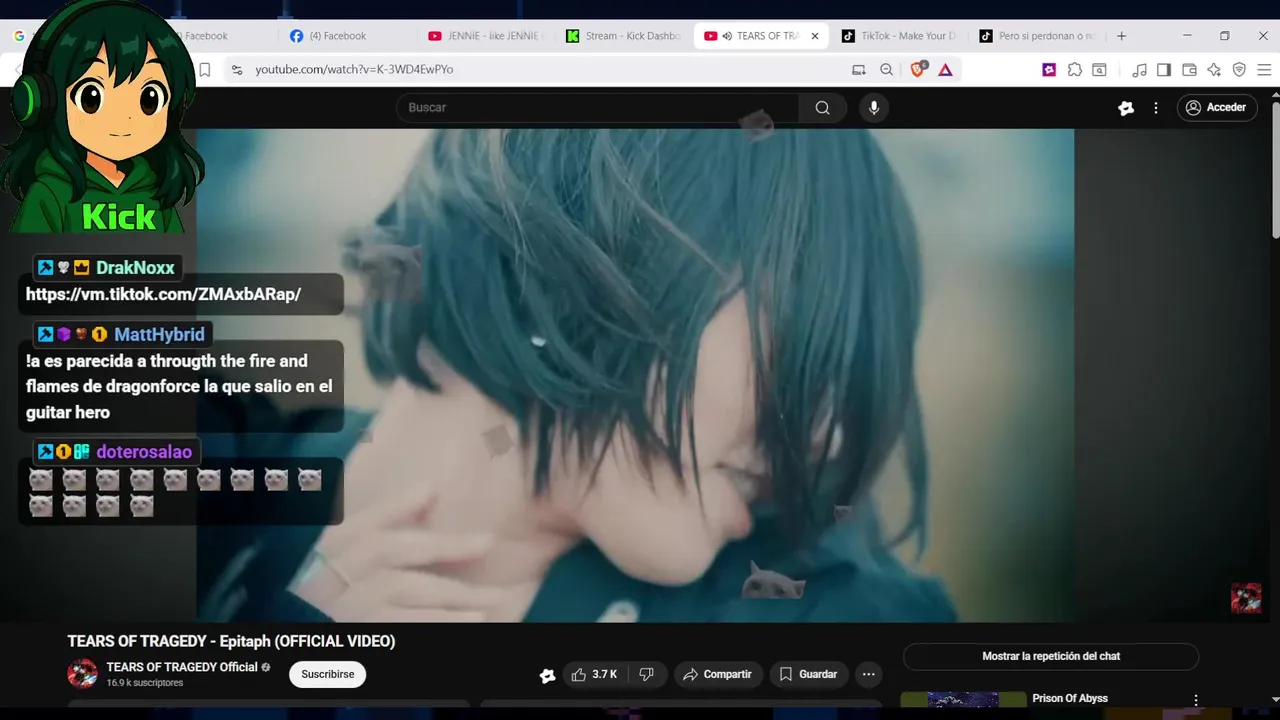Image resolution: width=1280 pixels, height=720 pixels.
Task: Open the browser hamburger main menu
Action: click(x=1264, y=69)
